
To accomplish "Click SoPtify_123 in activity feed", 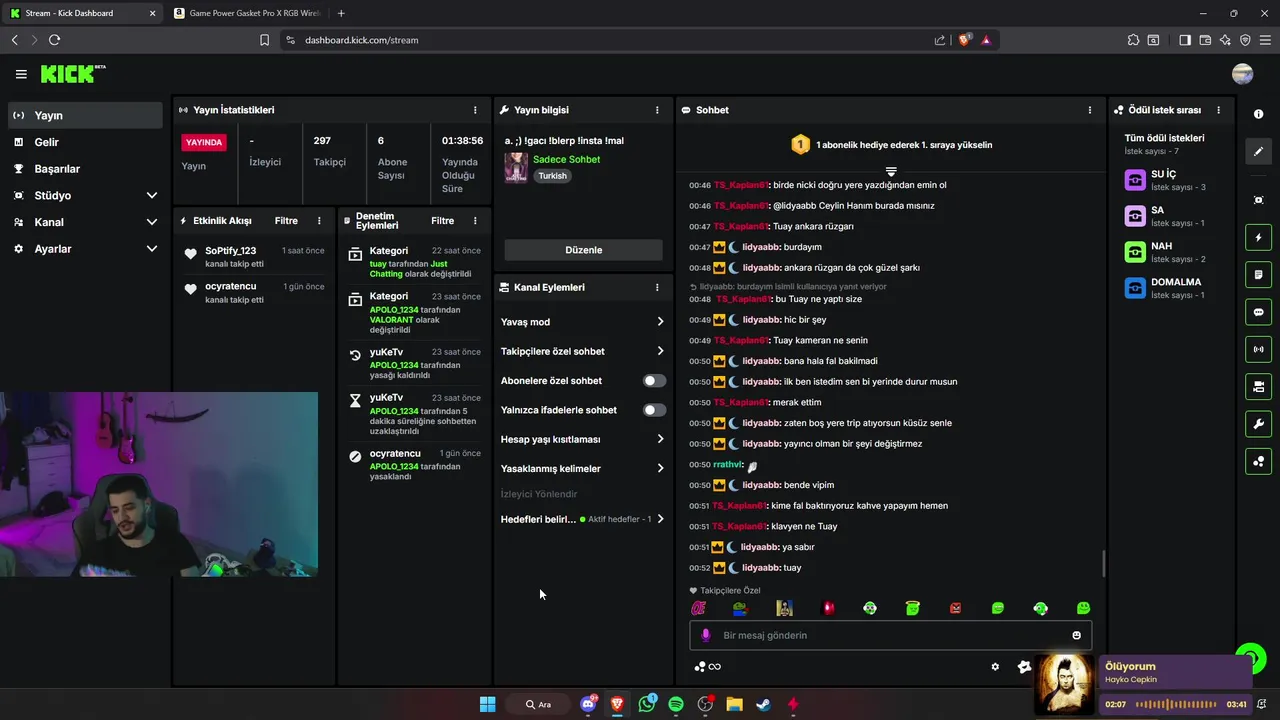I will pyautogui.click(x=231, y=251).
